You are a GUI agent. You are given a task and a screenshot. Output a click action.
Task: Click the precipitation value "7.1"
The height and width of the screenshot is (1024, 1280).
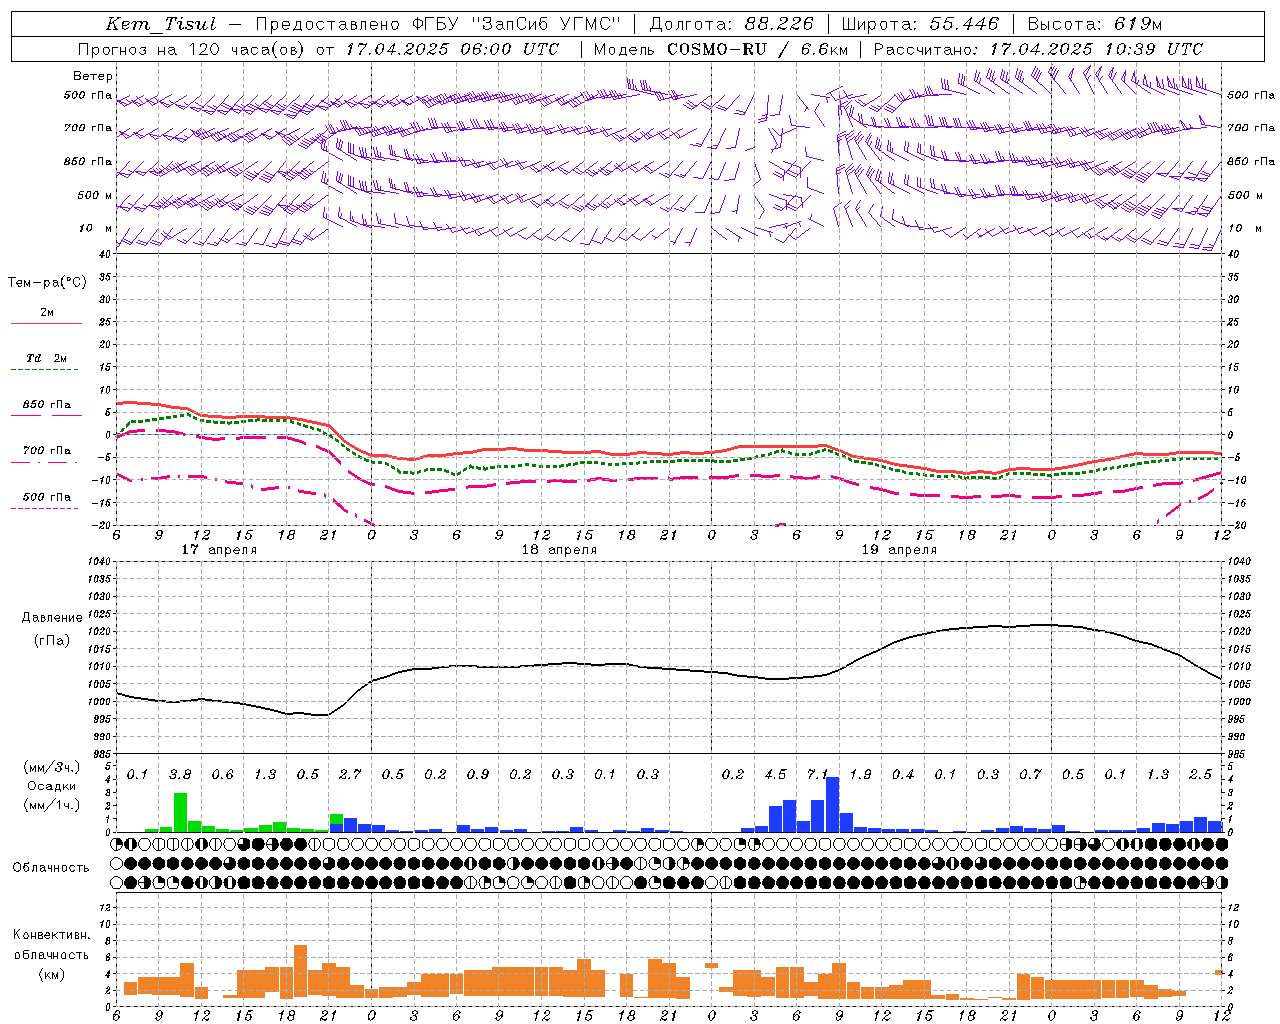pos(818,775)
